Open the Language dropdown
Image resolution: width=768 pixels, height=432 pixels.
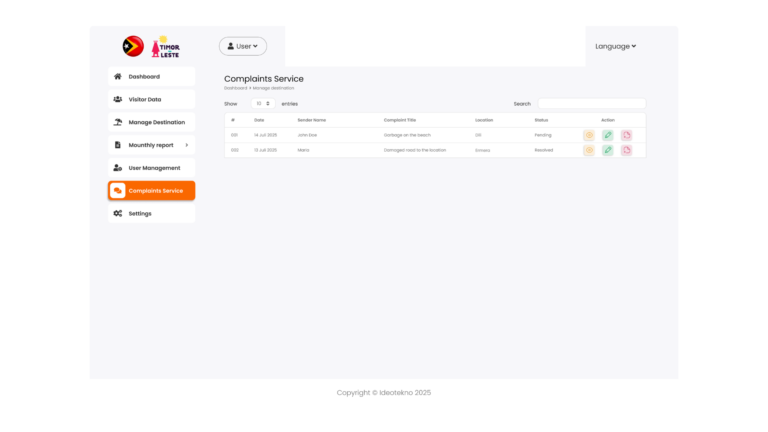(615, 46)
